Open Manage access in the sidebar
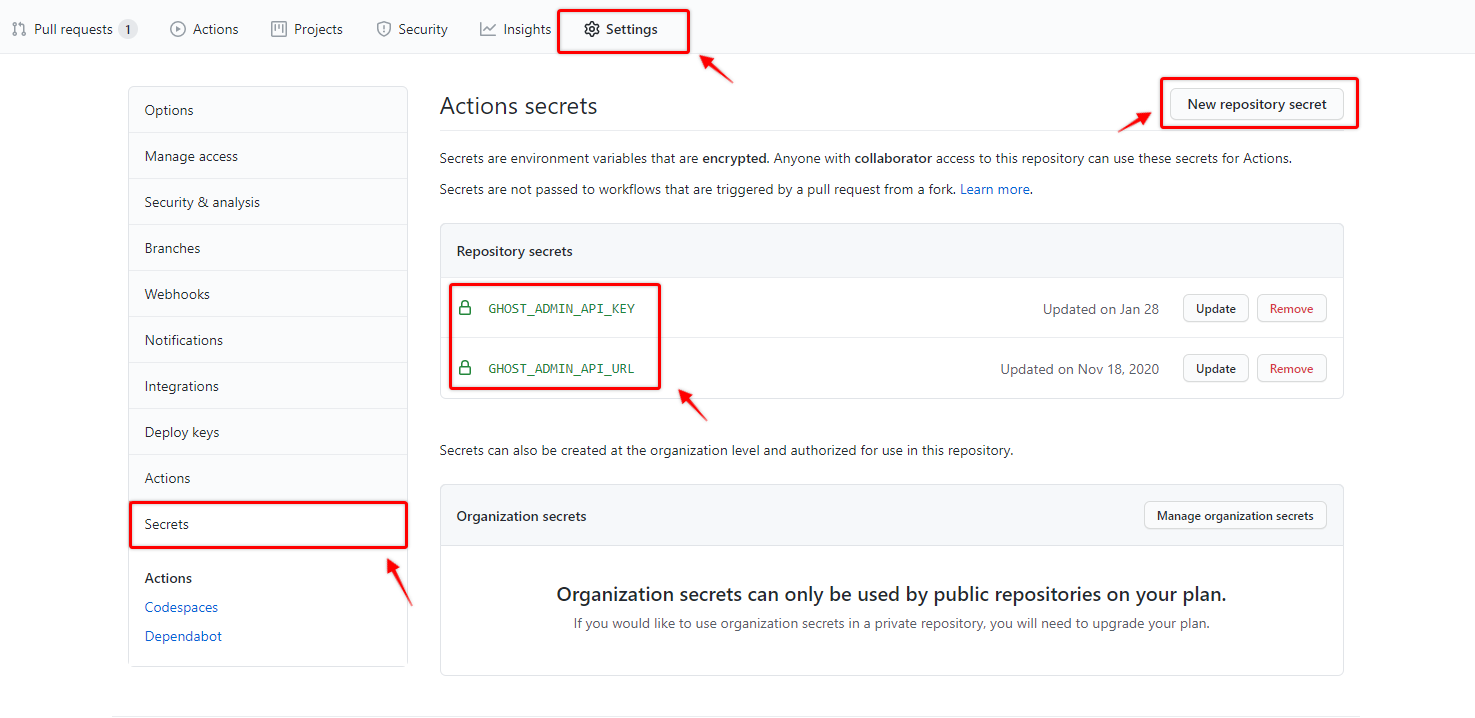The width and height of the screenshot is (1475, 718). coord(268,156)
